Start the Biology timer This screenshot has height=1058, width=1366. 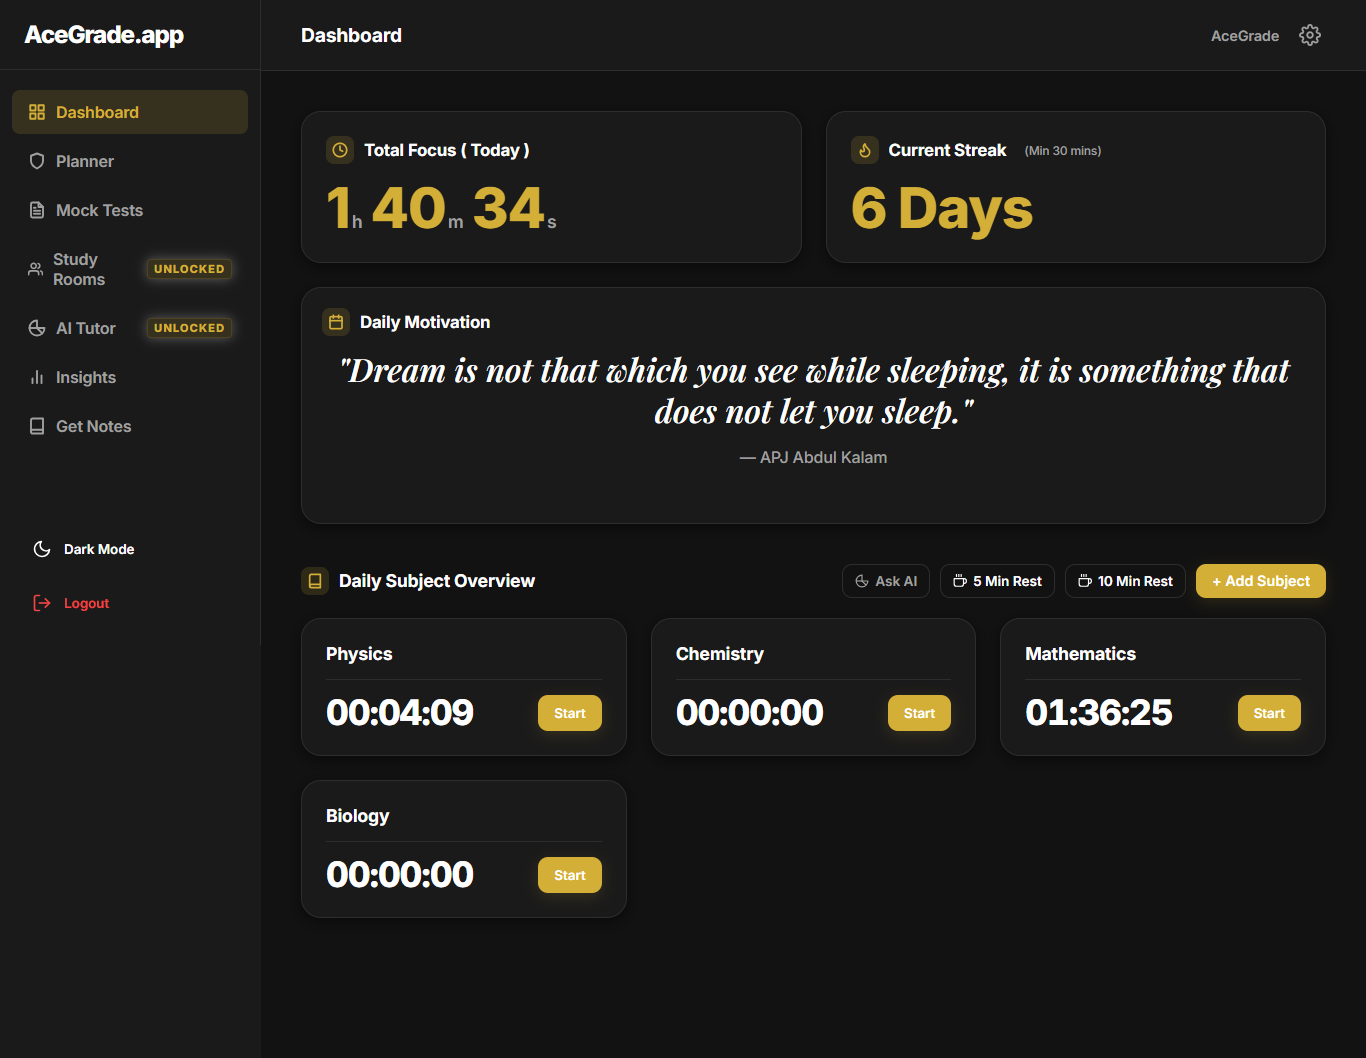pyautogui.click(x=570, y=875)
